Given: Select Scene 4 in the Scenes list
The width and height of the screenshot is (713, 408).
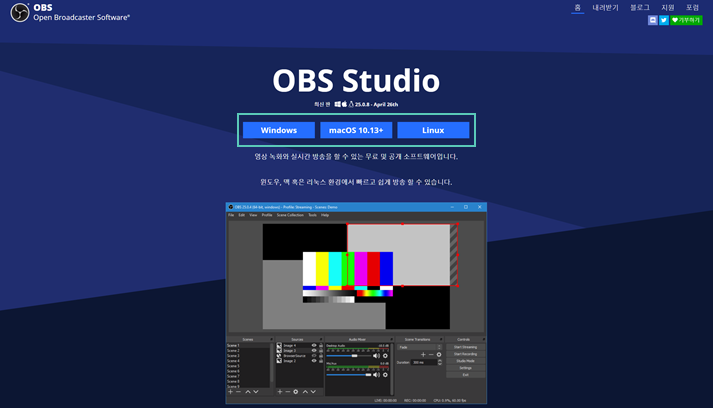Looking at the screenshot, I should [x=248, y=361].
